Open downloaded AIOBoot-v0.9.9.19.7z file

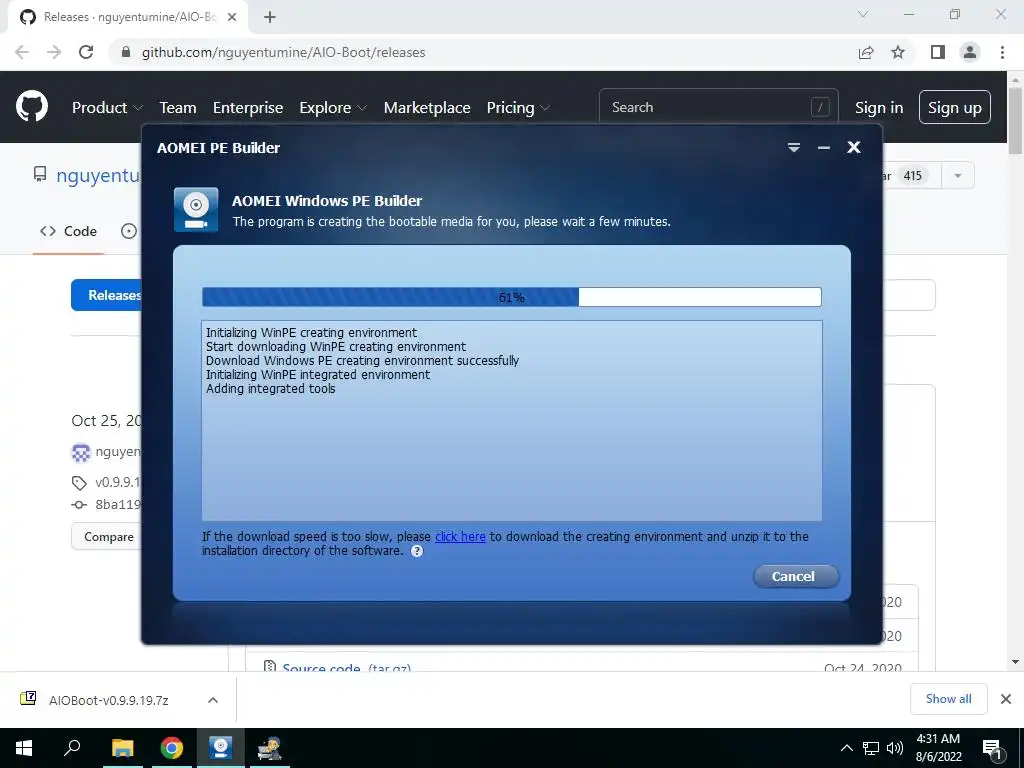coord(108,700)
